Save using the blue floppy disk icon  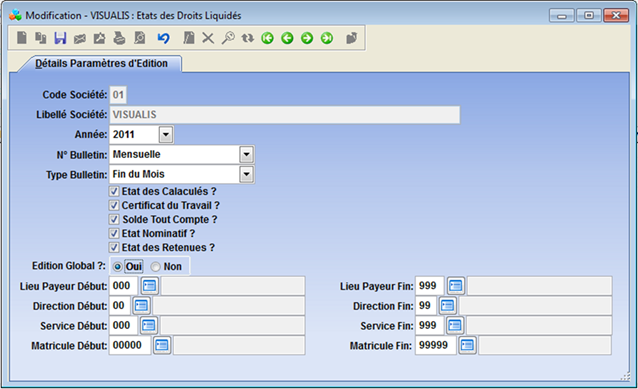click(60, 38)
